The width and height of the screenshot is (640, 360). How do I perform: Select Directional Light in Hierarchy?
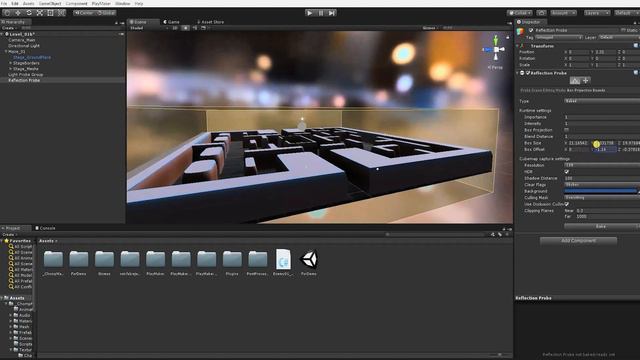click(24, 46)
